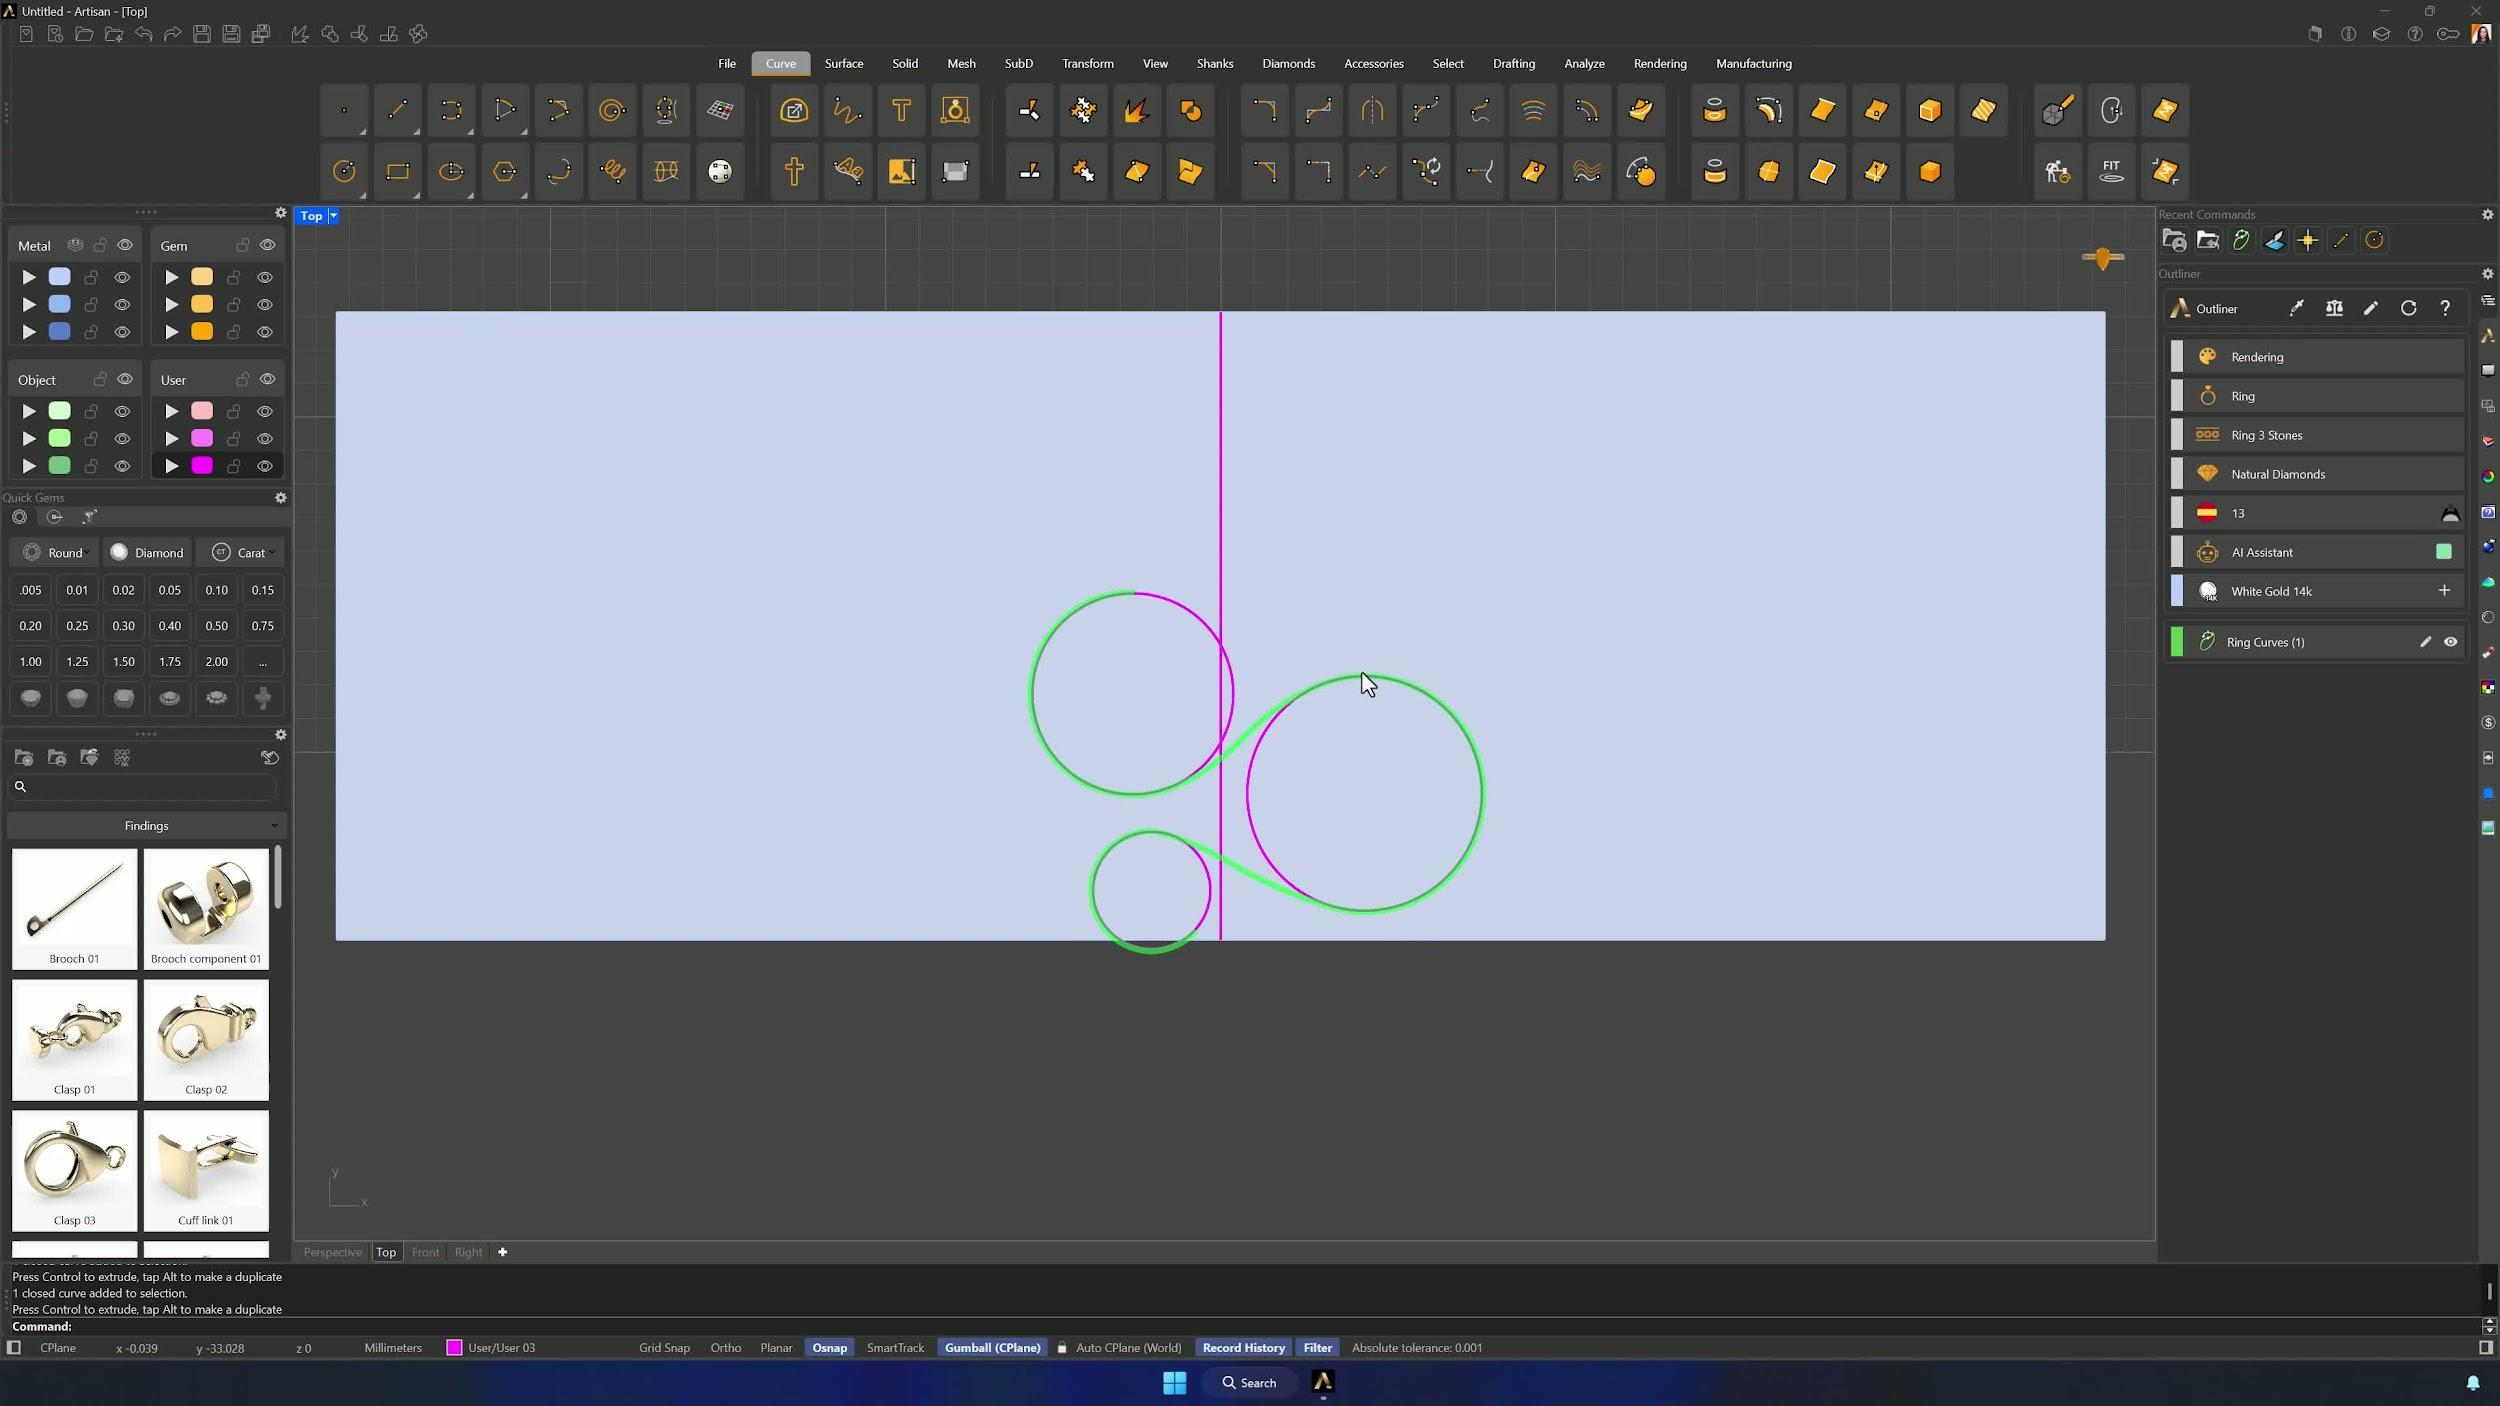Image resolution: width=2500 pixels, height=1406 pixels.
Task: Edit Ring Curves (1) with pencil icon
Action: (x=2425, y=642)
